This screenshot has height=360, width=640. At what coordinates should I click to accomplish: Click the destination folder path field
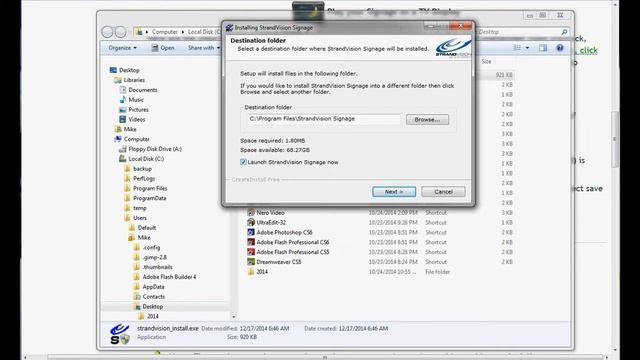[x=324, y=119]
